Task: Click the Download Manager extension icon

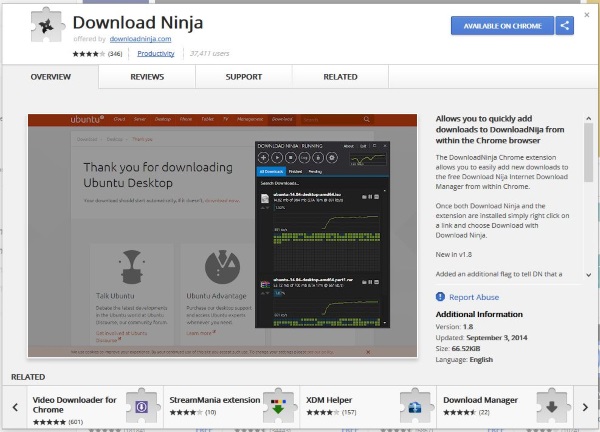Action: (552, 406)
